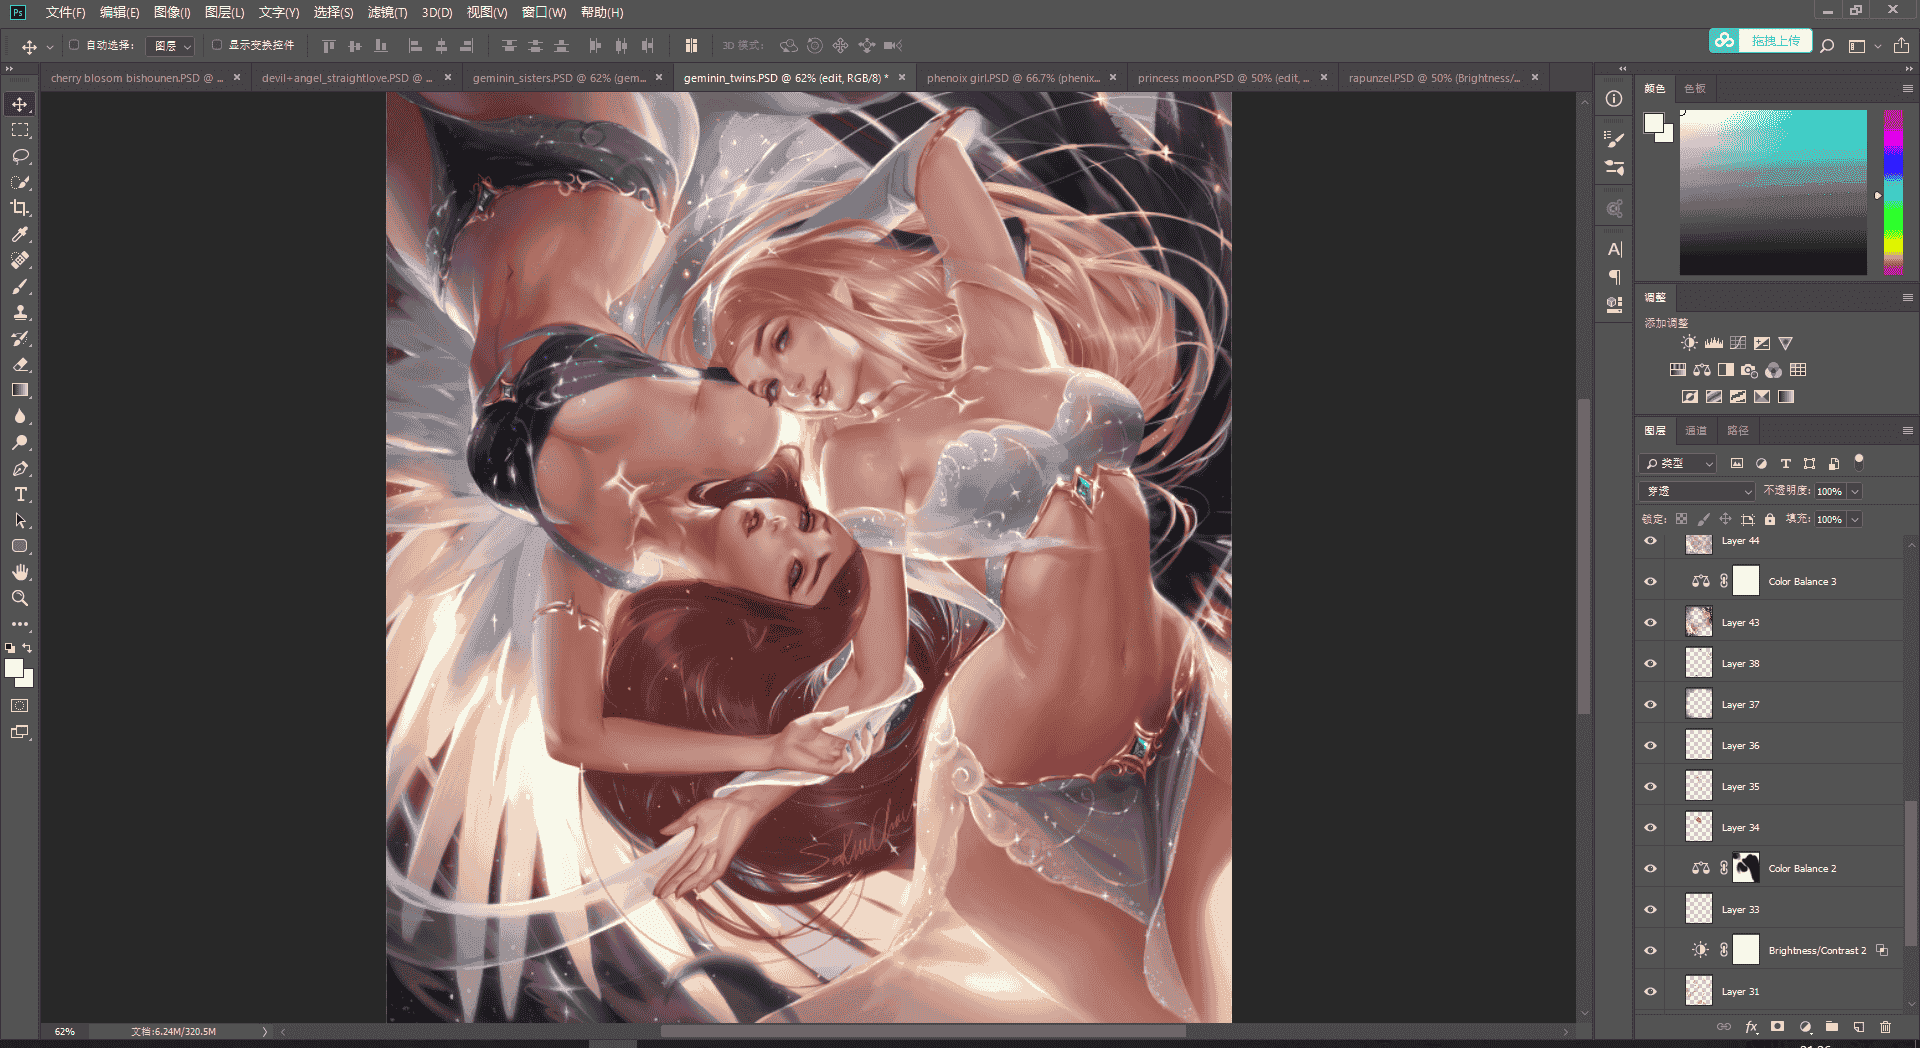
Task: Add a Levels adjustment
Action: pyautogui.click(x=1714, y=343)
